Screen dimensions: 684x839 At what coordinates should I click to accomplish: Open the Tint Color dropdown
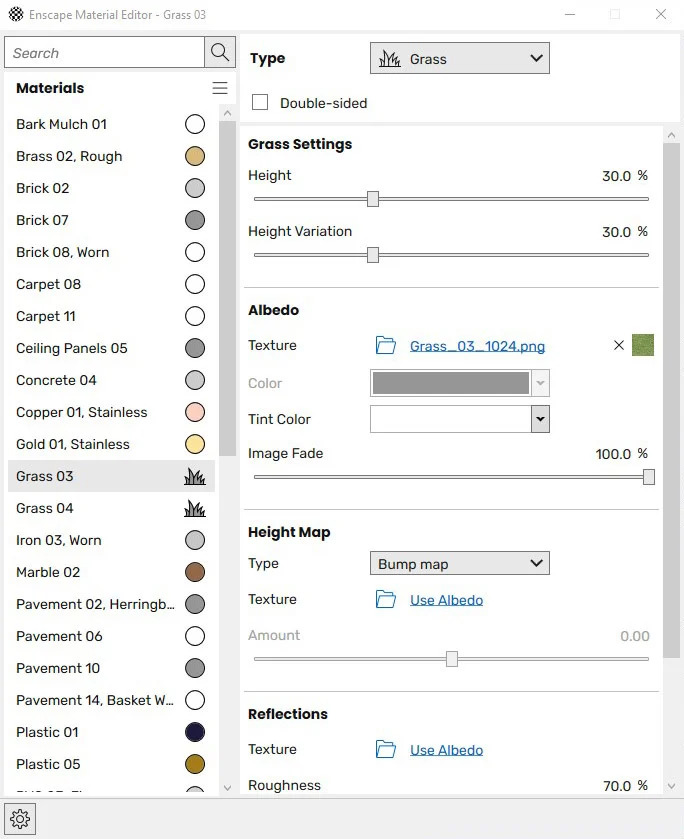tap(540, 419)
